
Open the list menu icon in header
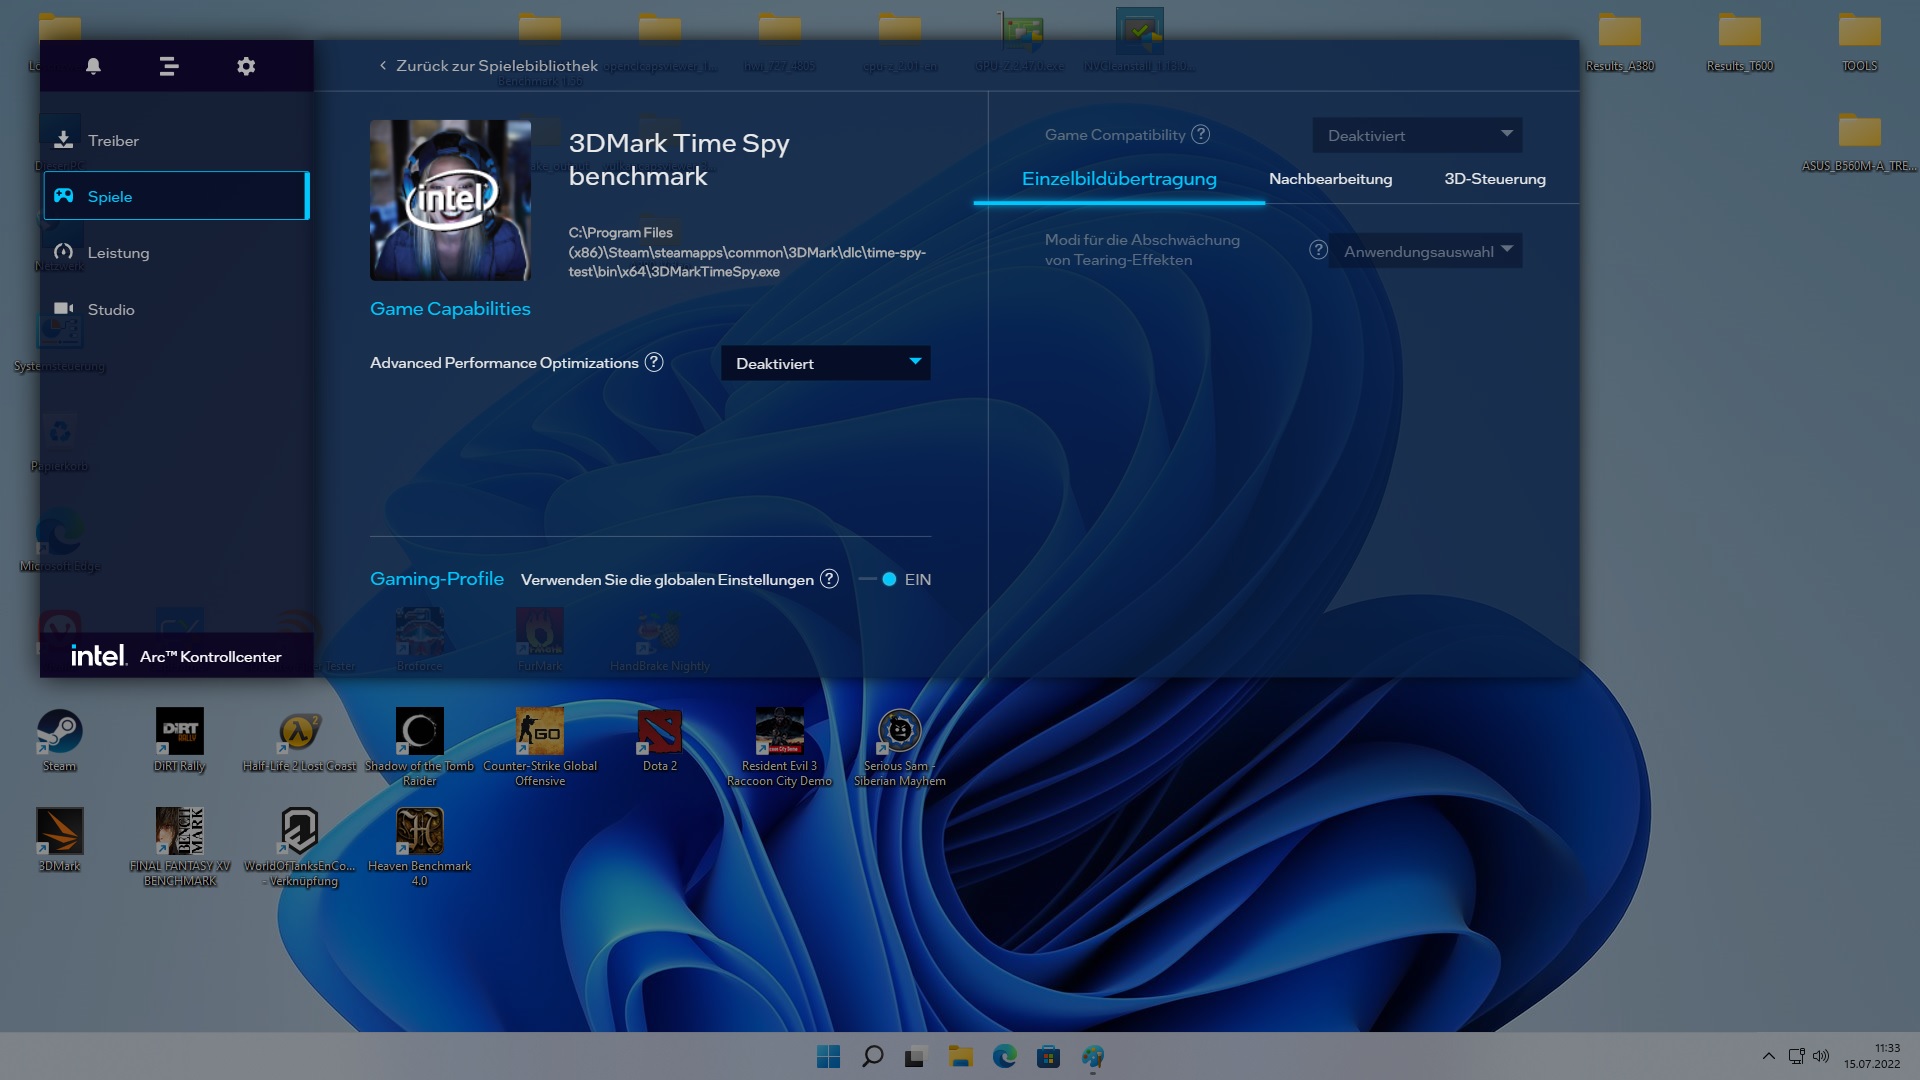169,66
